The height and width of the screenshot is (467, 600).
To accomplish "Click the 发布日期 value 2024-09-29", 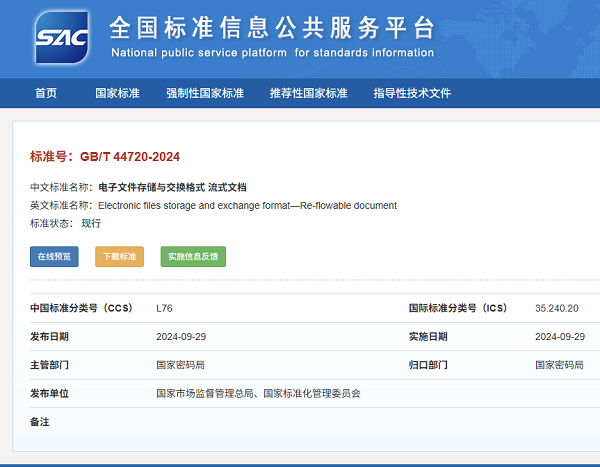I will pos(180,337).
